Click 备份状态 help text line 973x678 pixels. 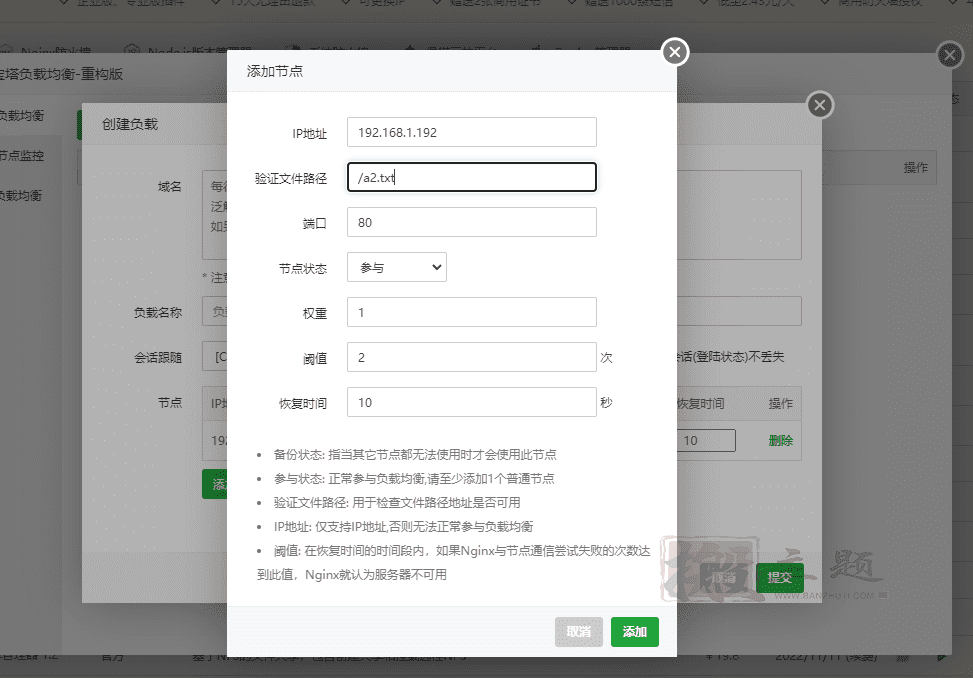pos(415,455)
